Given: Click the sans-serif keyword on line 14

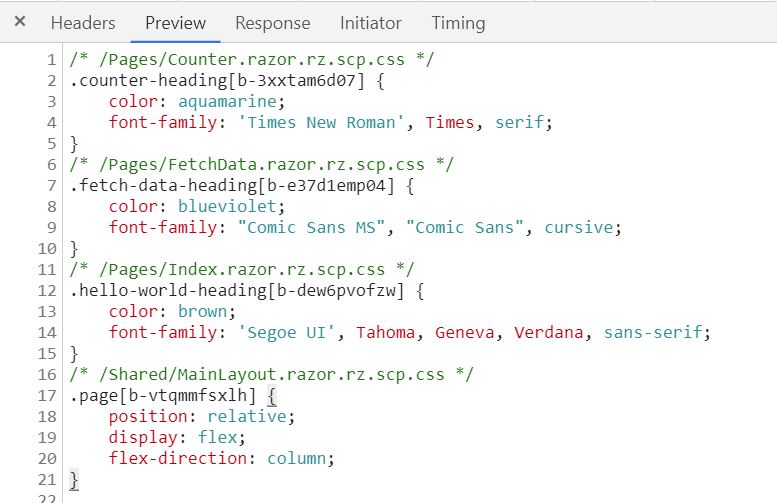Looking at the screenshot, I should pyautogui.click(x=653, y=333).
